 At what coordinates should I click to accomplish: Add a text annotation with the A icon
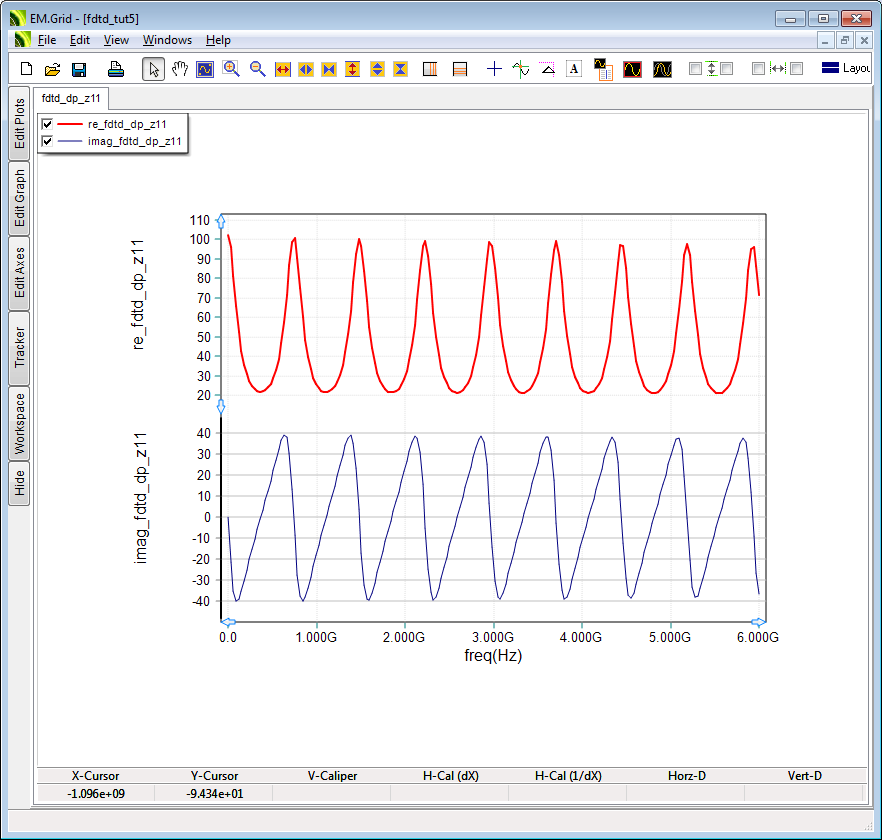click(x=574, y=69)
